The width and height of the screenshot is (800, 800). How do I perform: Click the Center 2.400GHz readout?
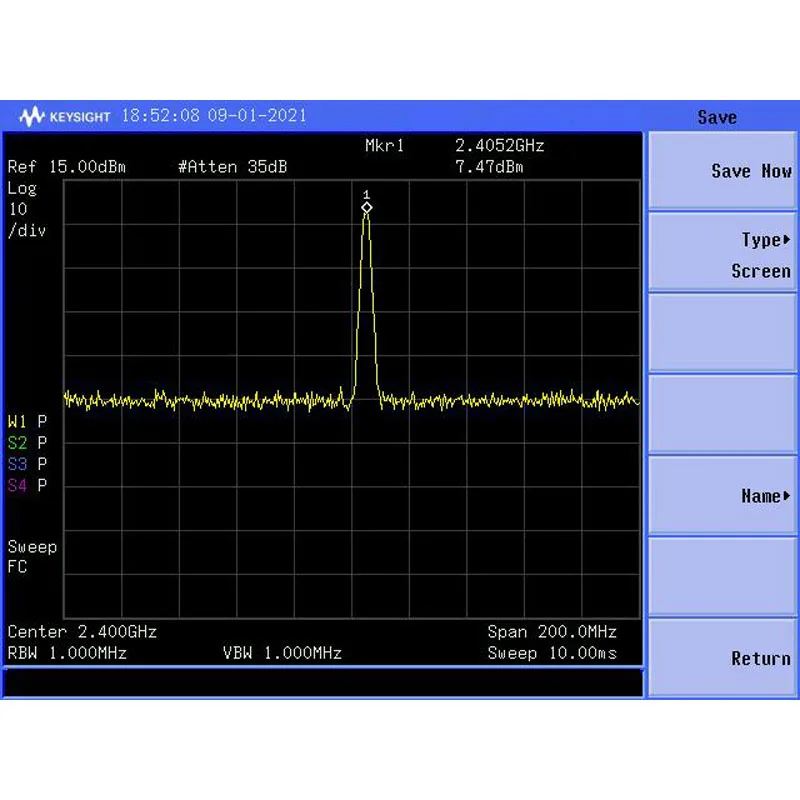82,632
